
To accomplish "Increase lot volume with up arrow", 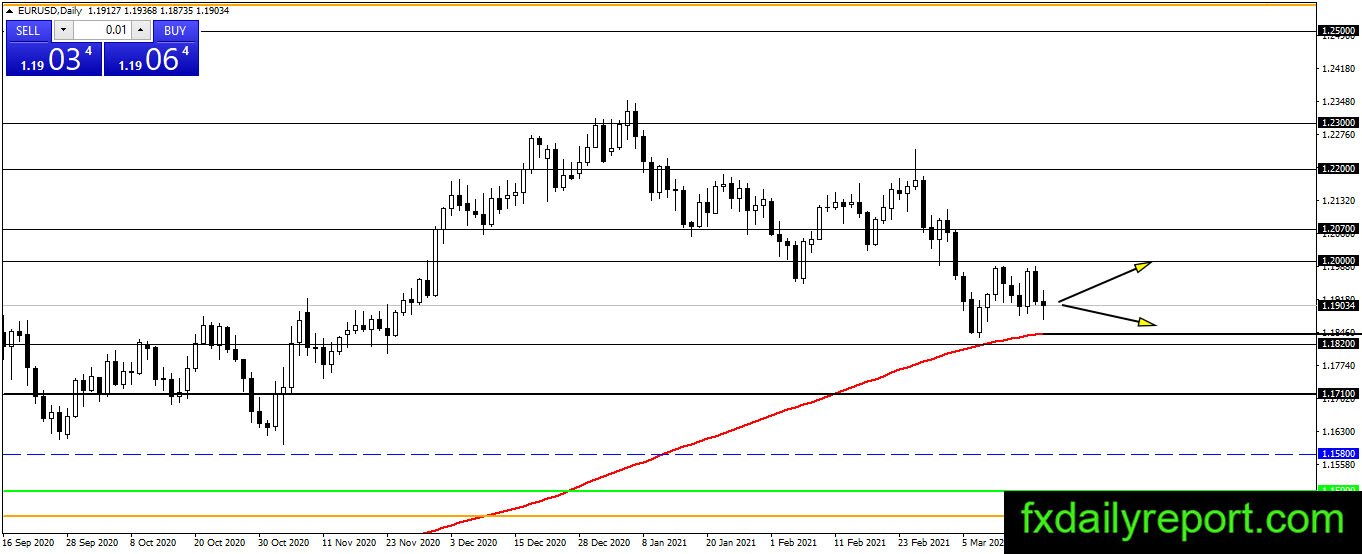I will 140,30.
